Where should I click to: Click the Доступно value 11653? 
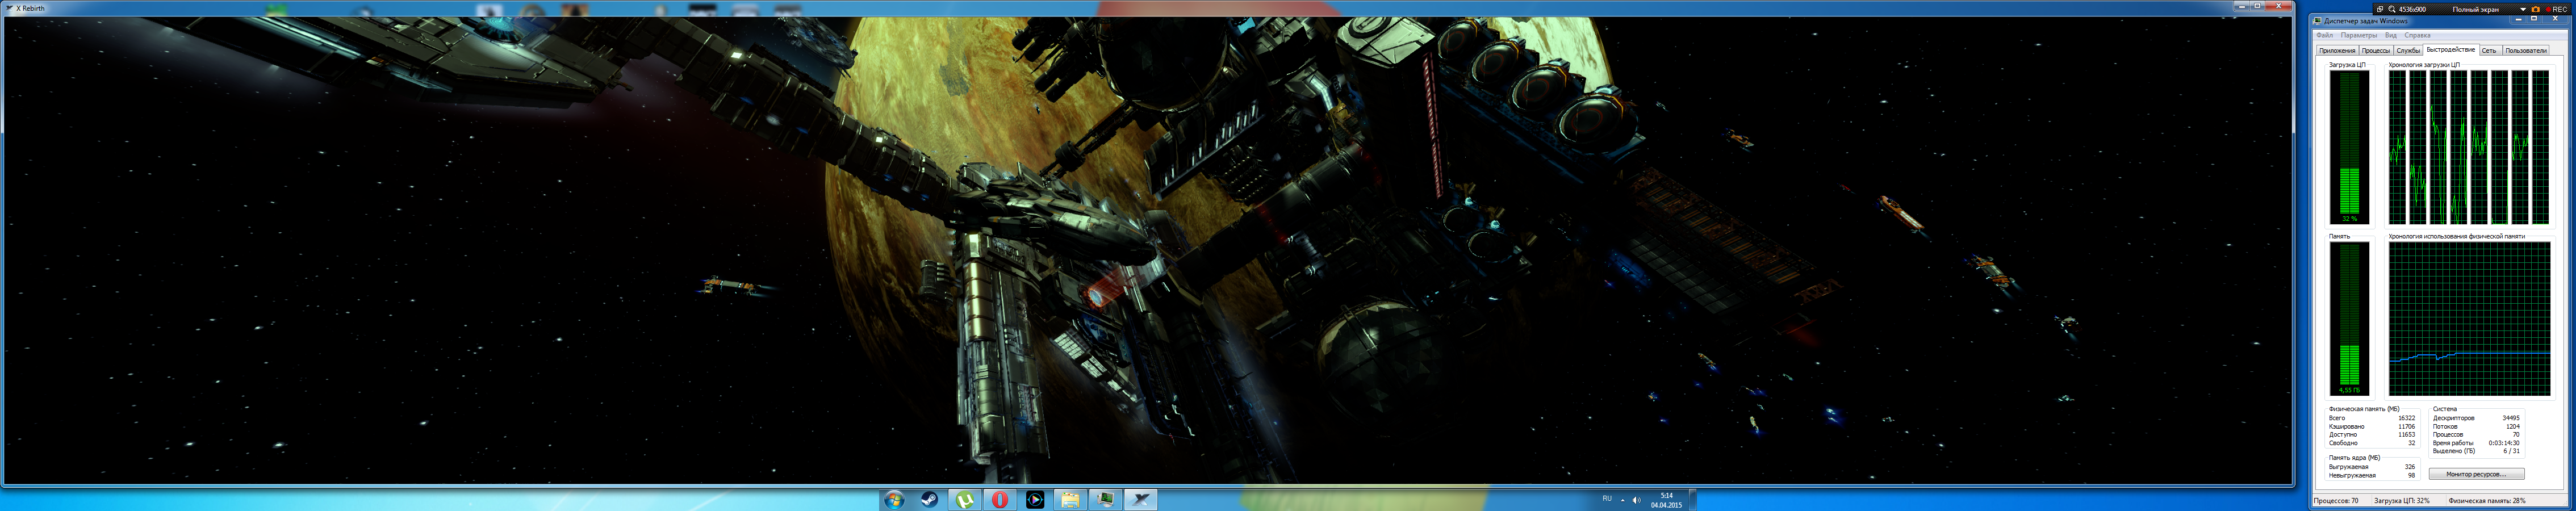tap(2406, 434)
